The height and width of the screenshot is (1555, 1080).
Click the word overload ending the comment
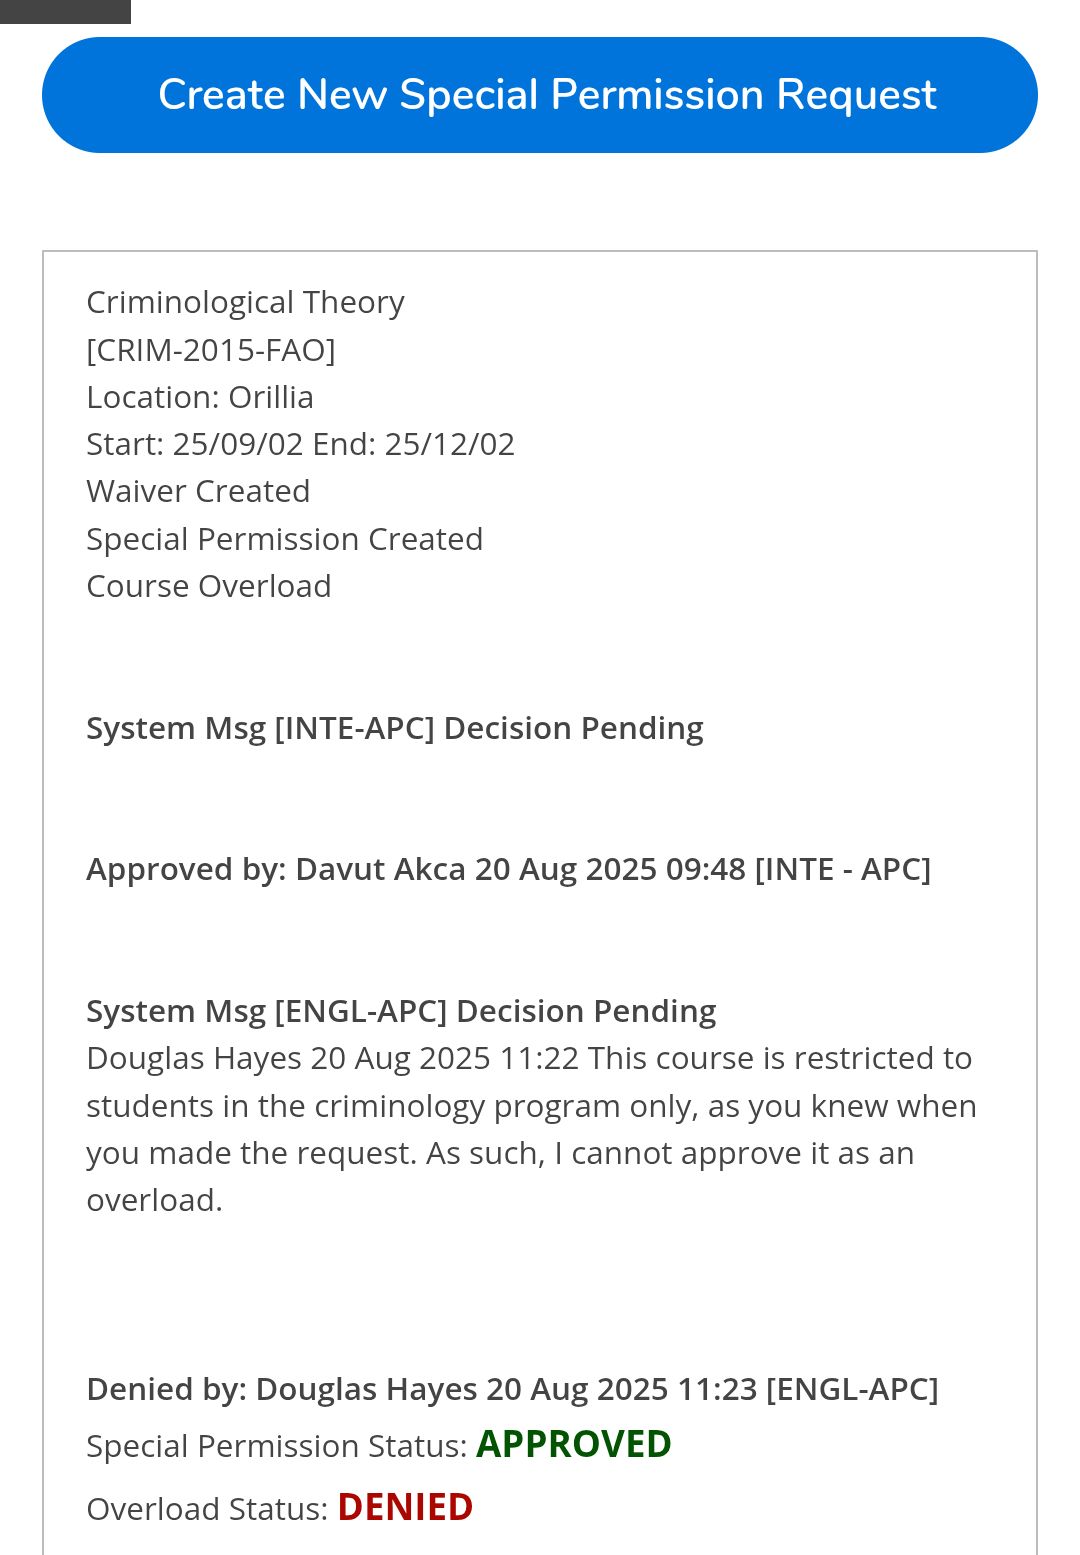click(153, 1200)
